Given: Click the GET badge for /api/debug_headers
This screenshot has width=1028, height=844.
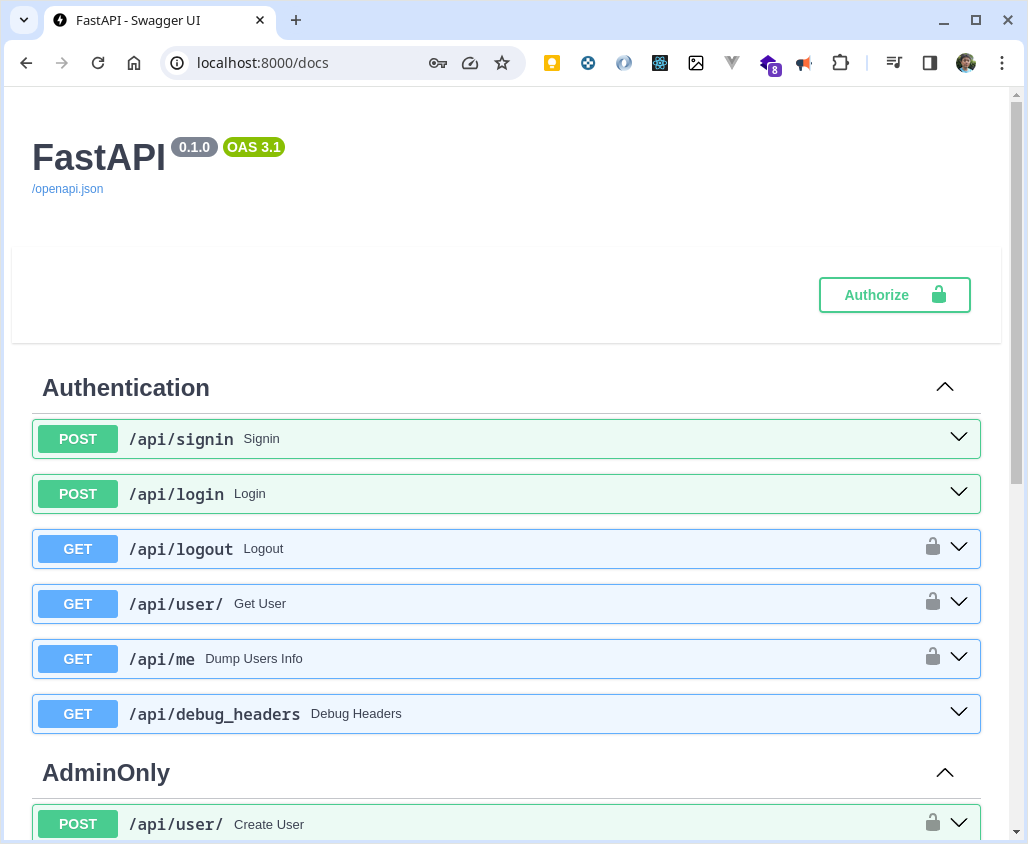Looking at the screenshot, I should coord(78,715).
